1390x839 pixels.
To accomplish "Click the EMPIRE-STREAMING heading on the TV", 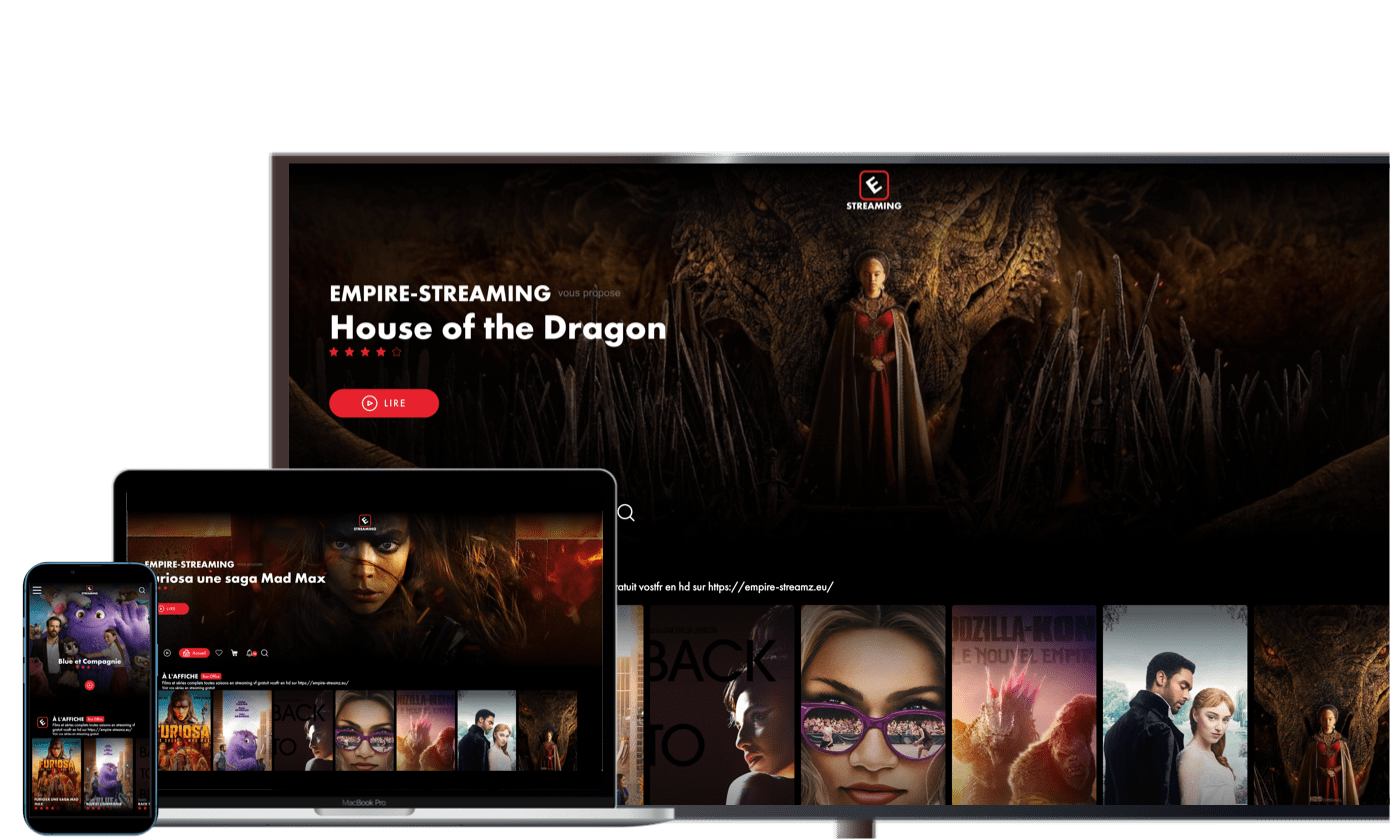I will [440, 293].
